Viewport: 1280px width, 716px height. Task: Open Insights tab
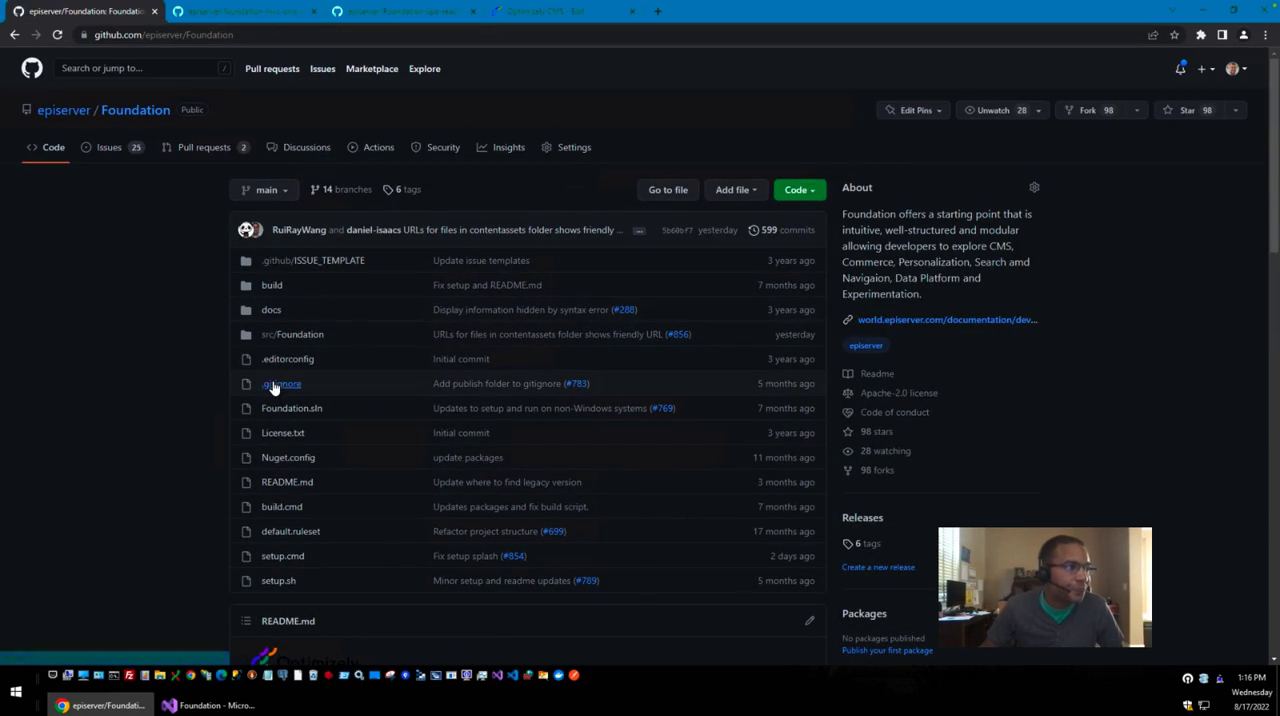[x=500, y=147]
